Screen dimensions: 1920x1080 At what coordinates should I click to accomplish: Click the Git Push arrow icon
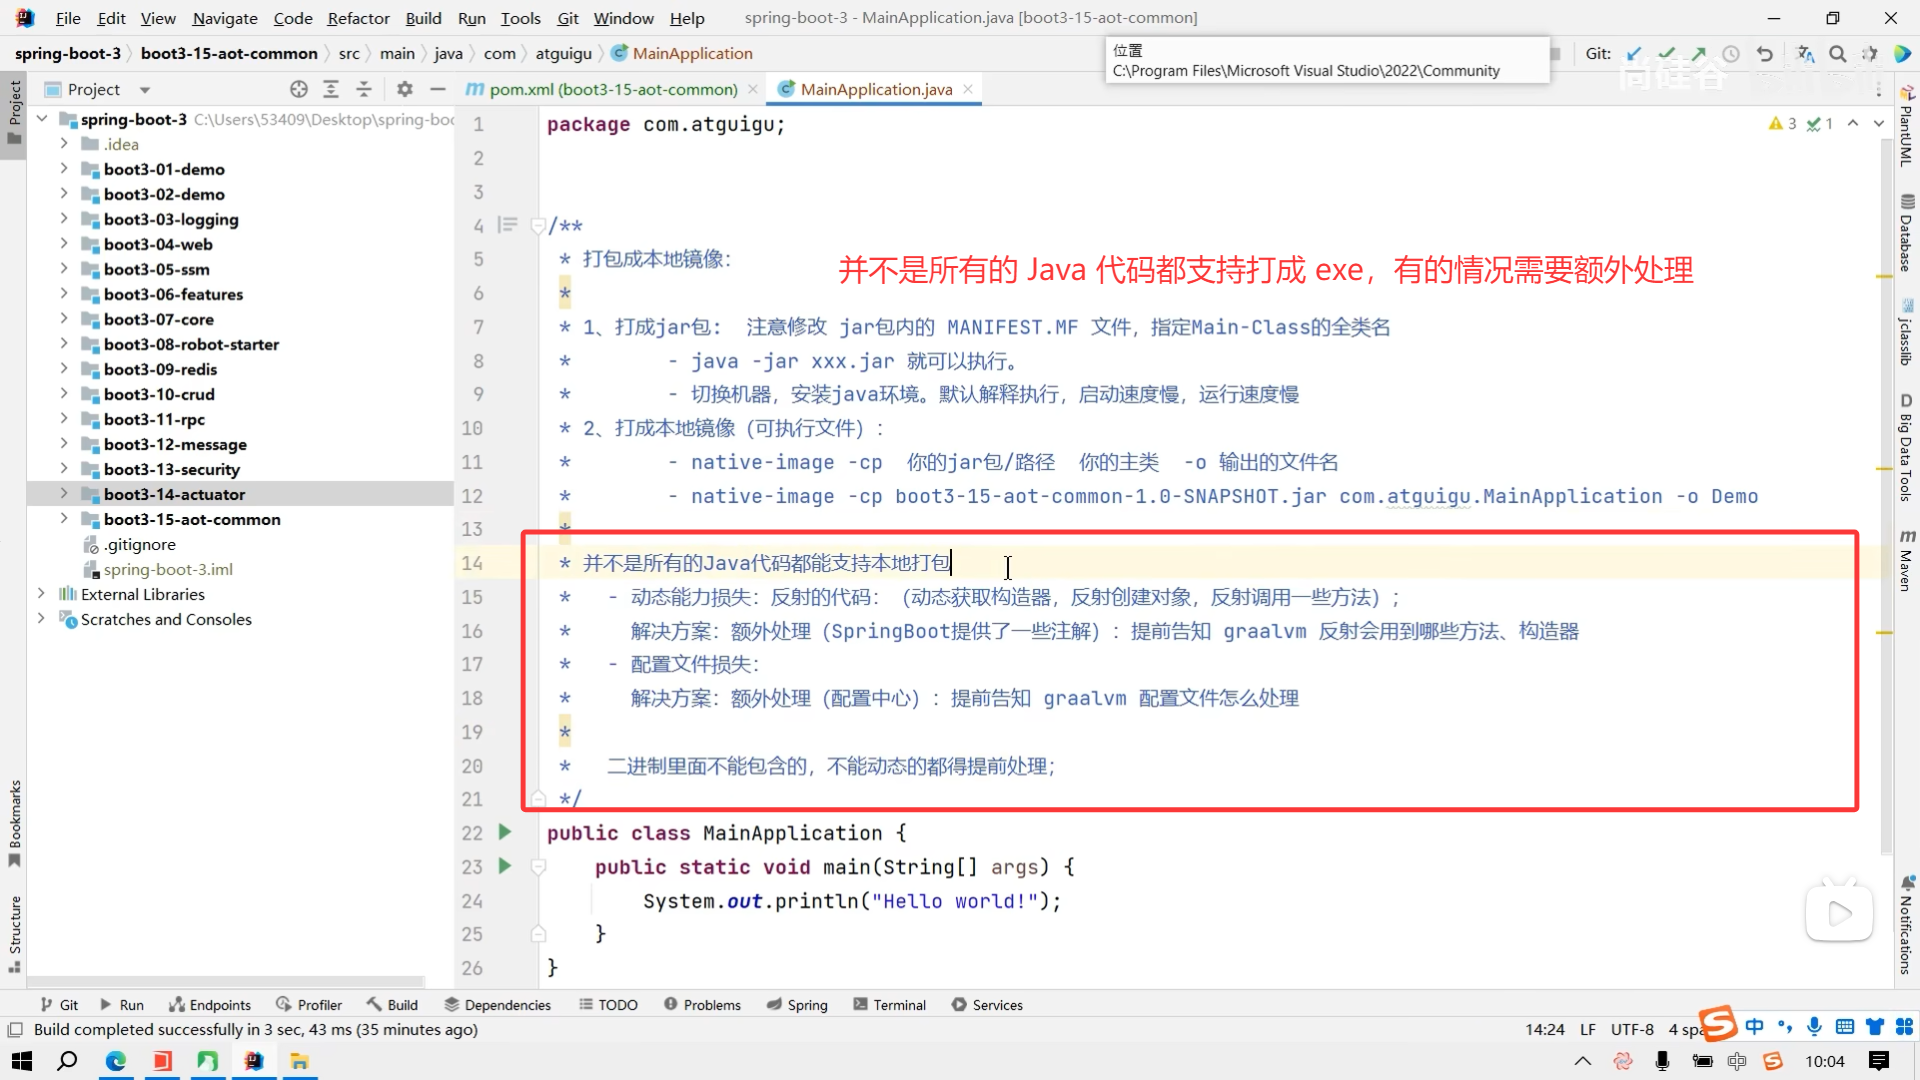tap(1699, 54)
